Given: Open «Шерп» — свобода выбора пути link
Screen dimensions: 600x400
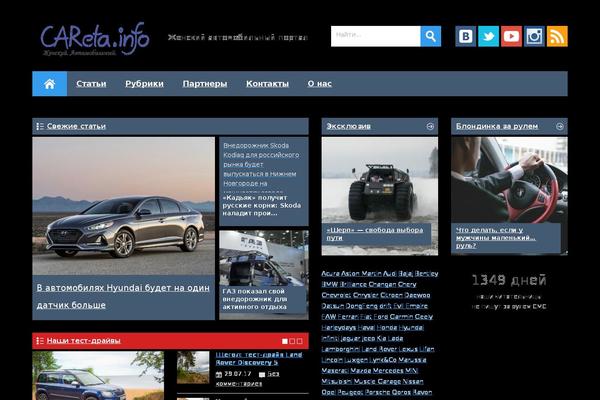Looking at the screenshot, I should tap(375, 234).
